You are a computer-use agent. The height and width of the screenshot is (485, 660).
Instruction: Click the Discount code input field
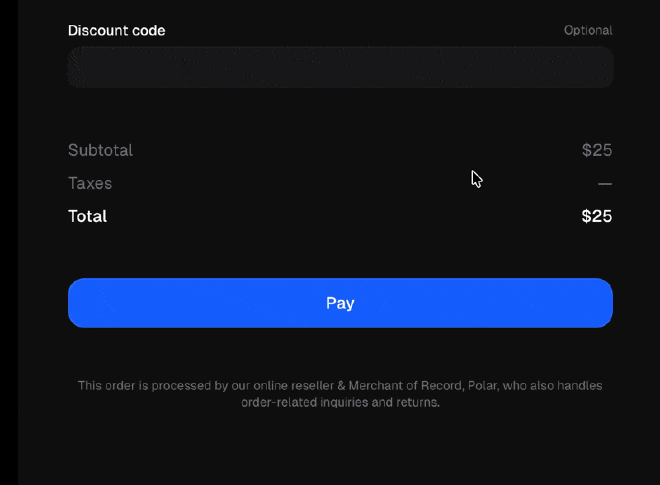(x=340, y=67)
